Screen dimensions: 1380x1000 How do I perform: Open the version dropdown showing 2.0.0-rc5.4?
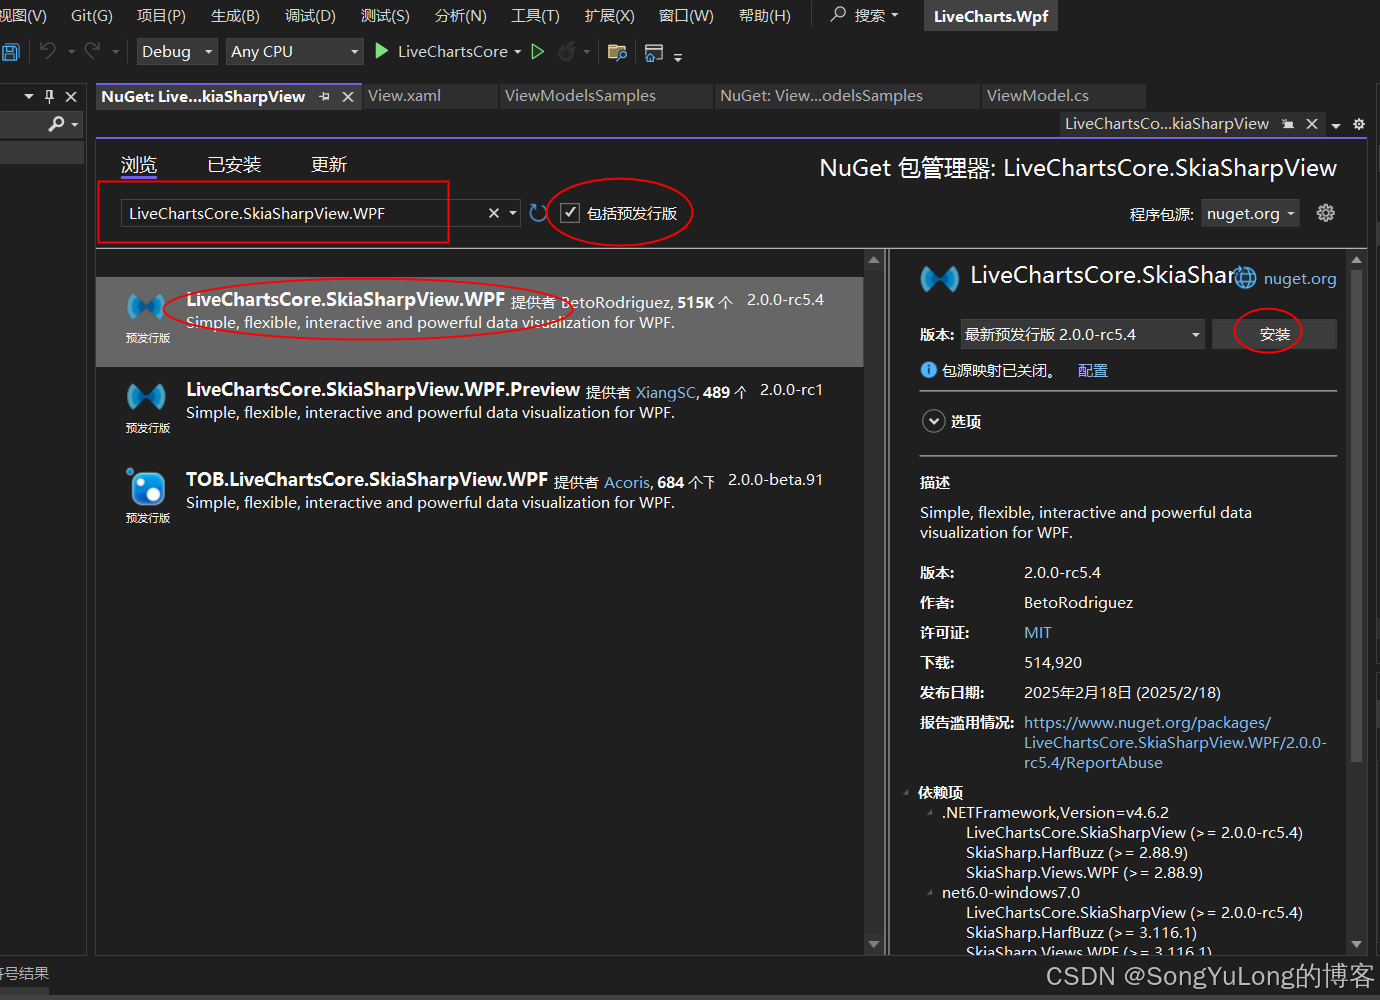[1083, 334]
